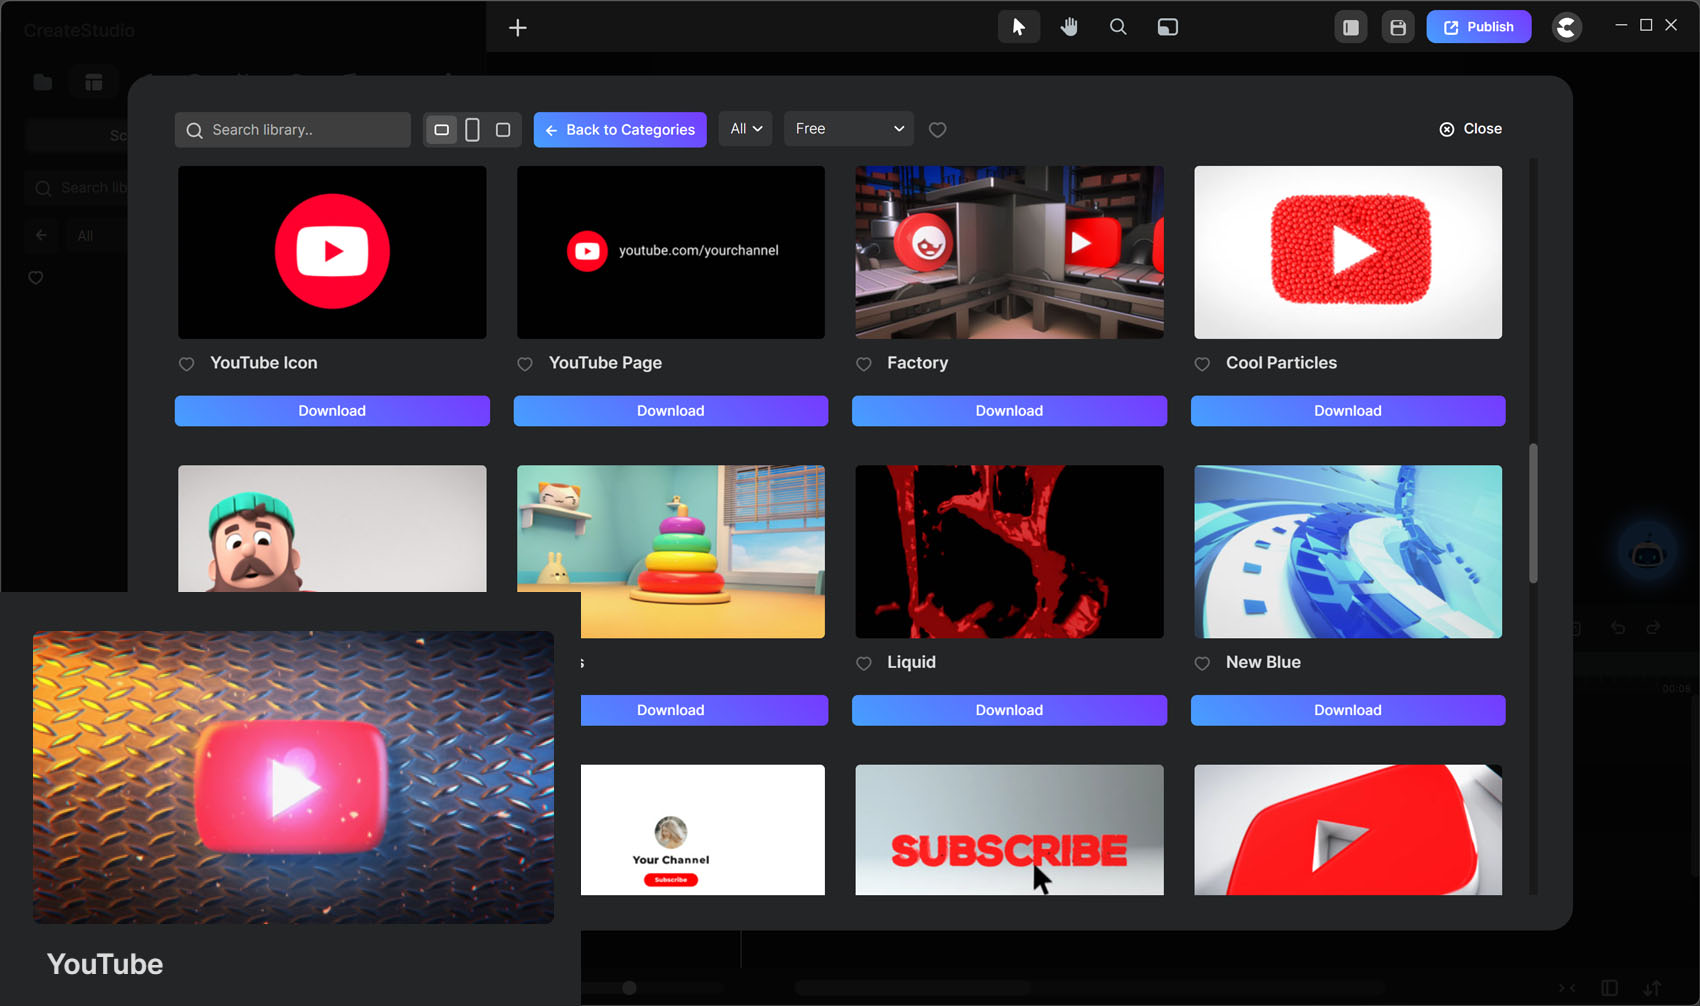Click the save project icon
The width and height of the screenshot is (1700, 1006).
tap(1398, 27)
